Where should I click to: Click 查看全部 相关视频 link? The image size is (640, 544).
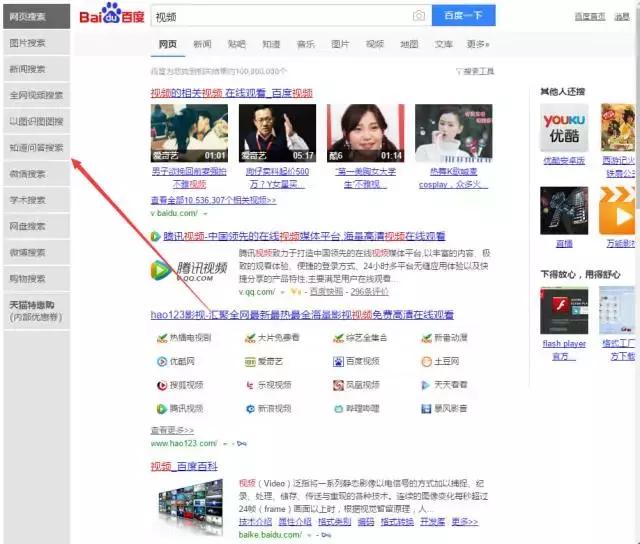click(x=213, y=200)
